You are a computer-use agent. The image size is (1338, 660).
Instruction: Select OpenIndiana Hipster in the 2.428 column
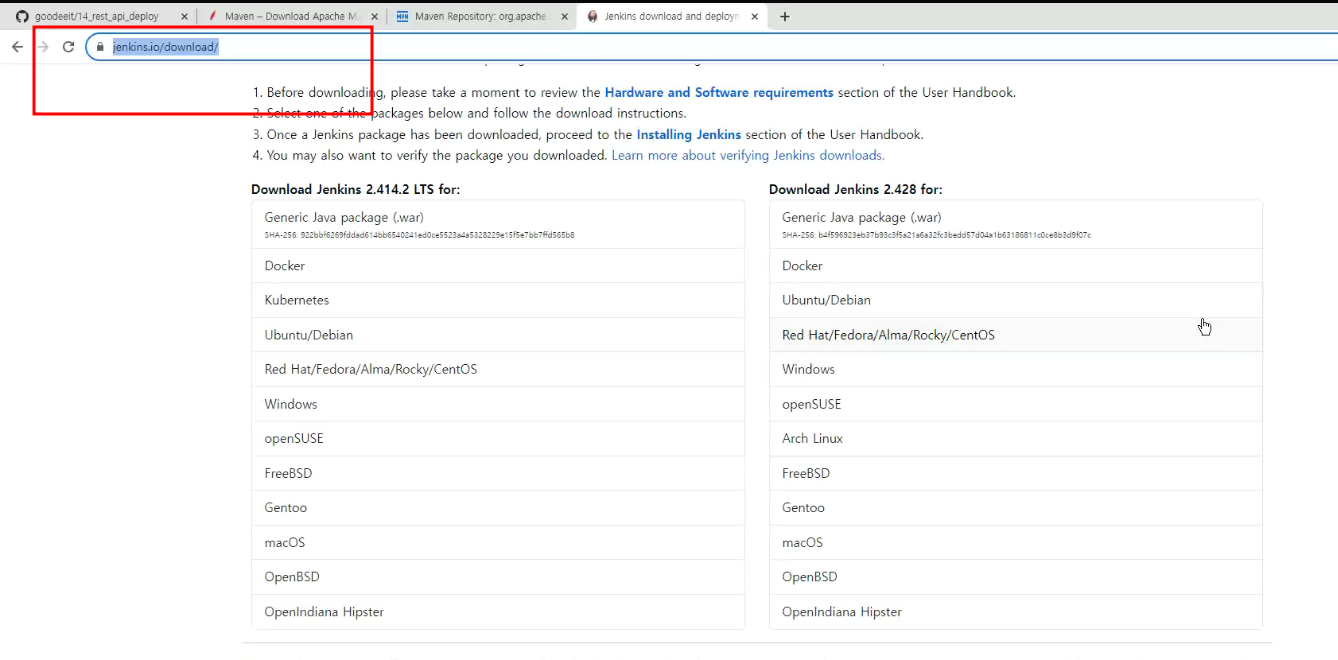tap(1016, 612)
